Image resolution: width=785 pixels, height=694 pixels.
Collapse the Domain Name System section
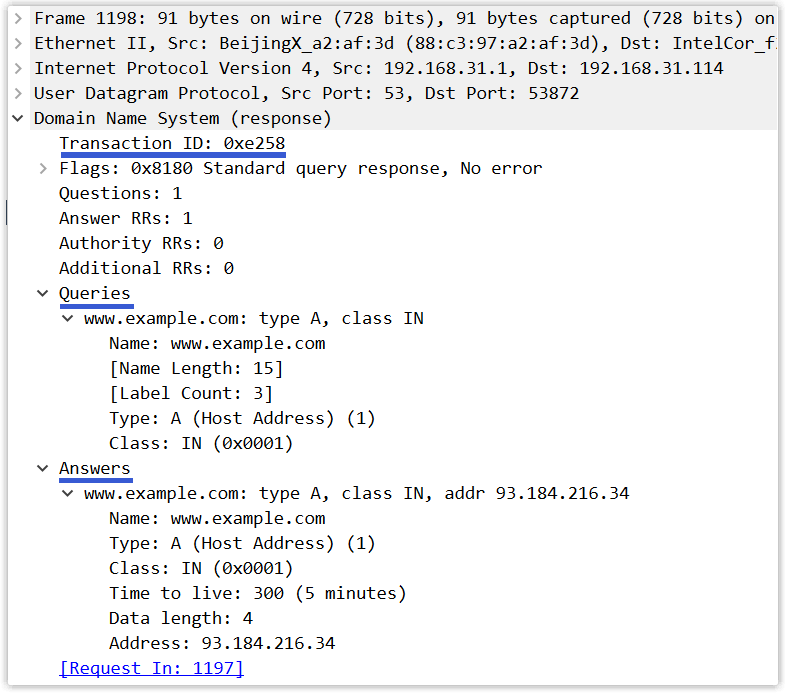(x=18, y=119)
